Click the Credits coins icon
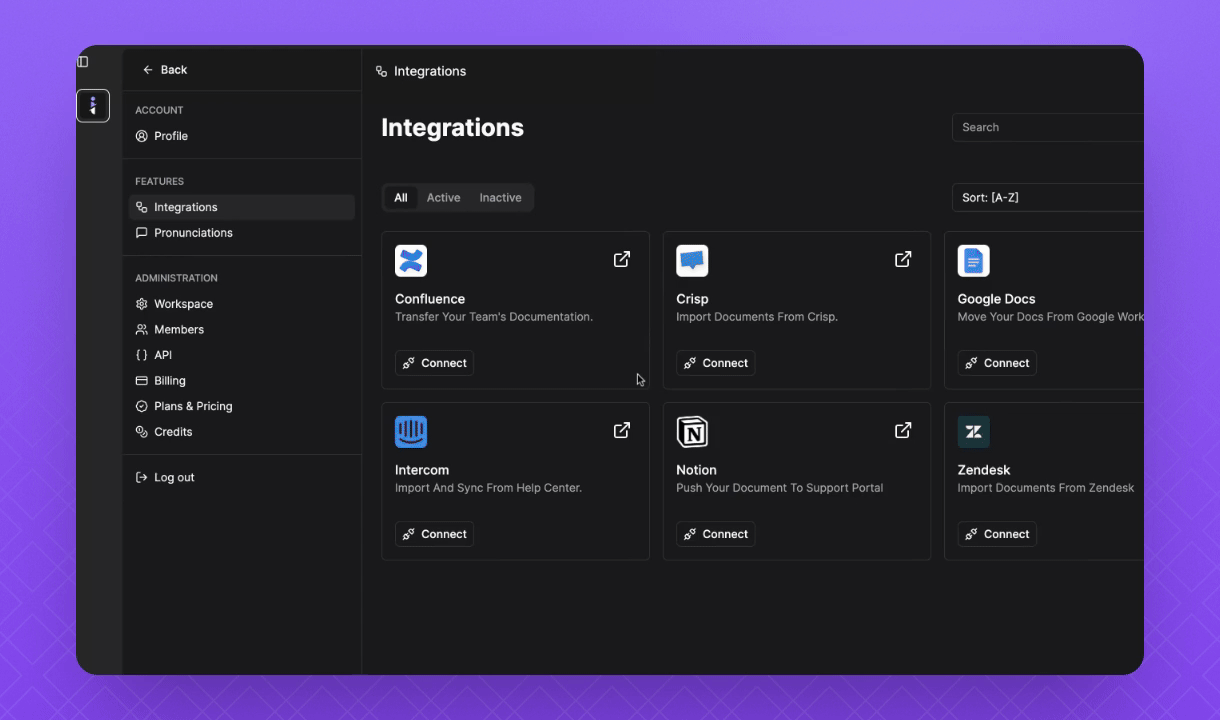The height and width of the screenshot is (720, 1220). (142, 432)
